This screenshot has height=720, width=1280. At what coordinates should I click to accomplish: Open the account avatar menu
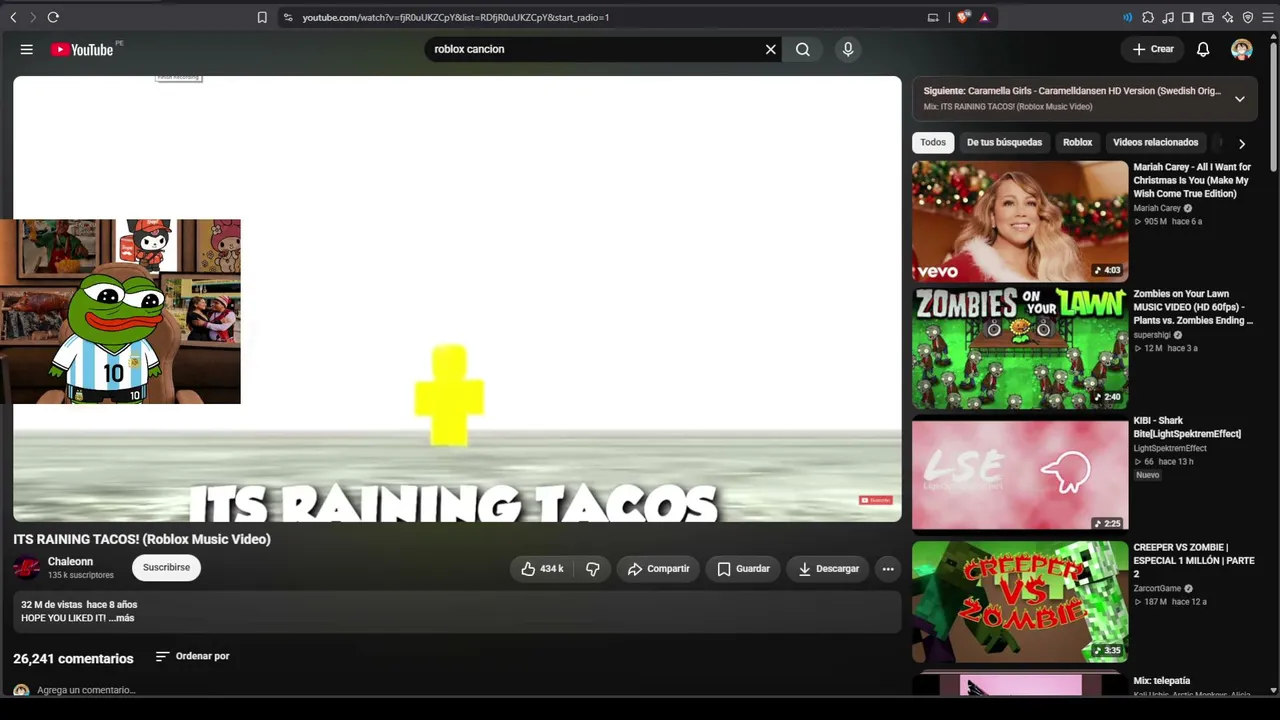pyautogui.click(x=1242, y=49)
